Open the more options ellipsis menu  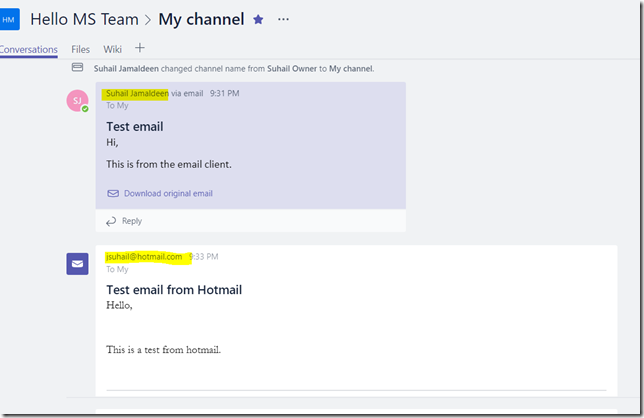(283, 19)
